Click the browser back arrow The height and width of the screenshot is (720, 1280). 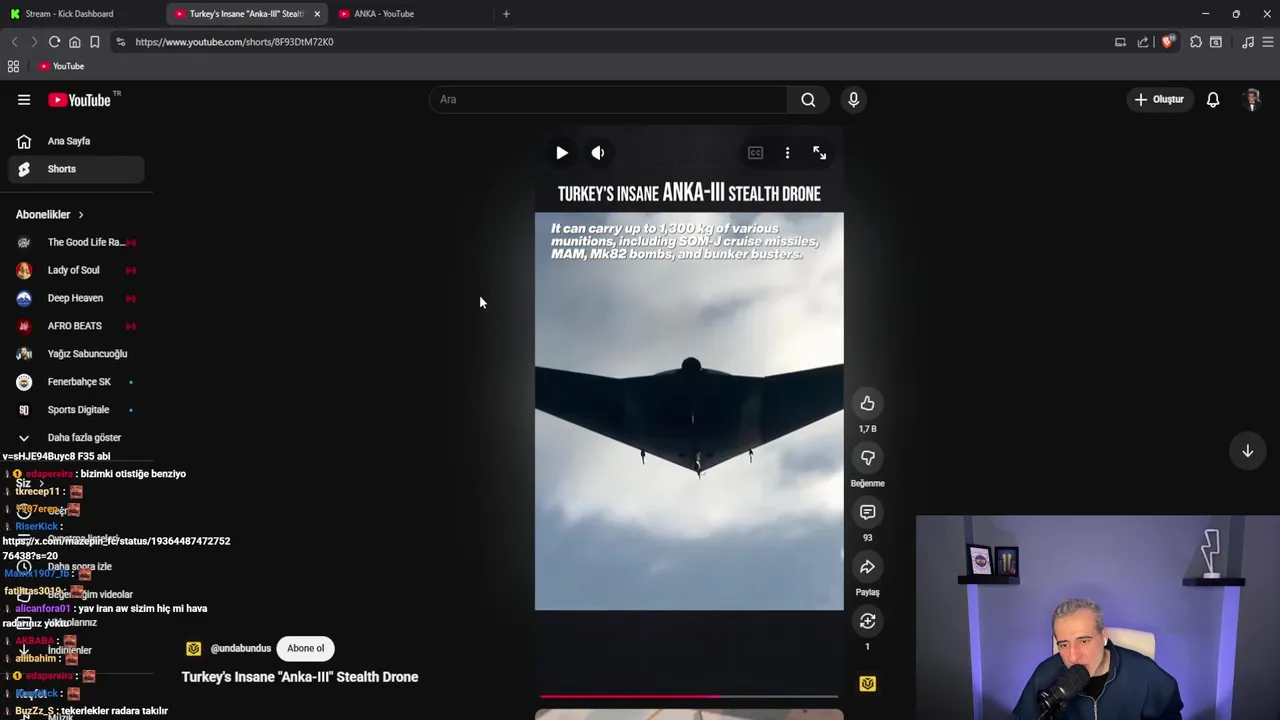tap(14, 42)
